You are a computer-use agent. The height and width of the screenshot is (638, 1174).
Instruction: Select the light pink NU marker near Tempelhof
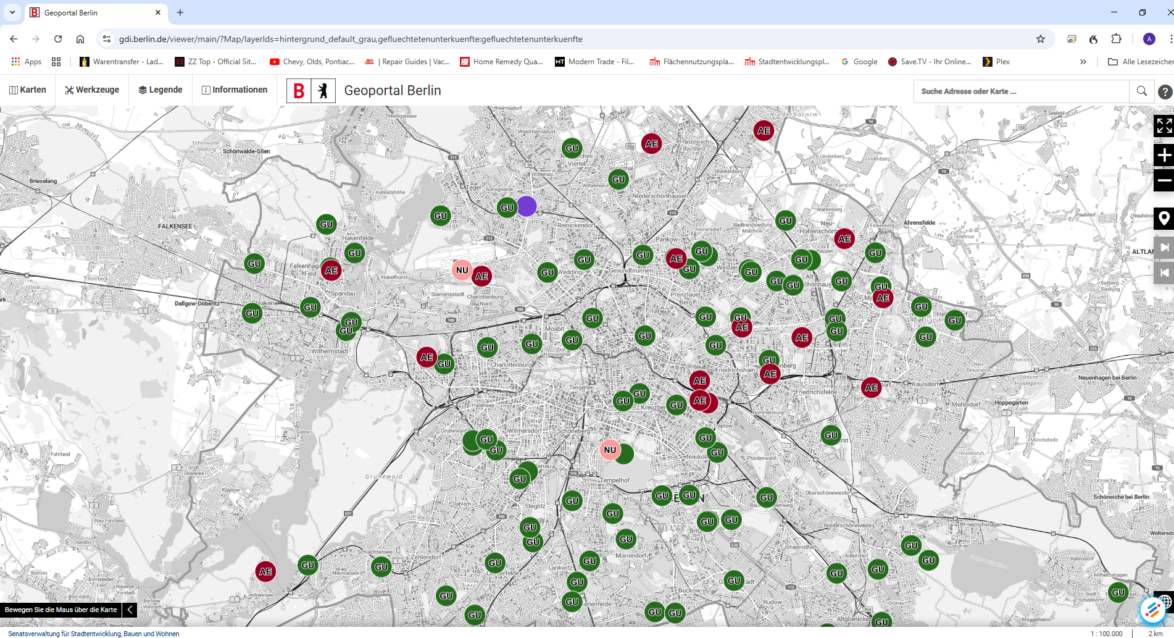click(x=609, y=450)
